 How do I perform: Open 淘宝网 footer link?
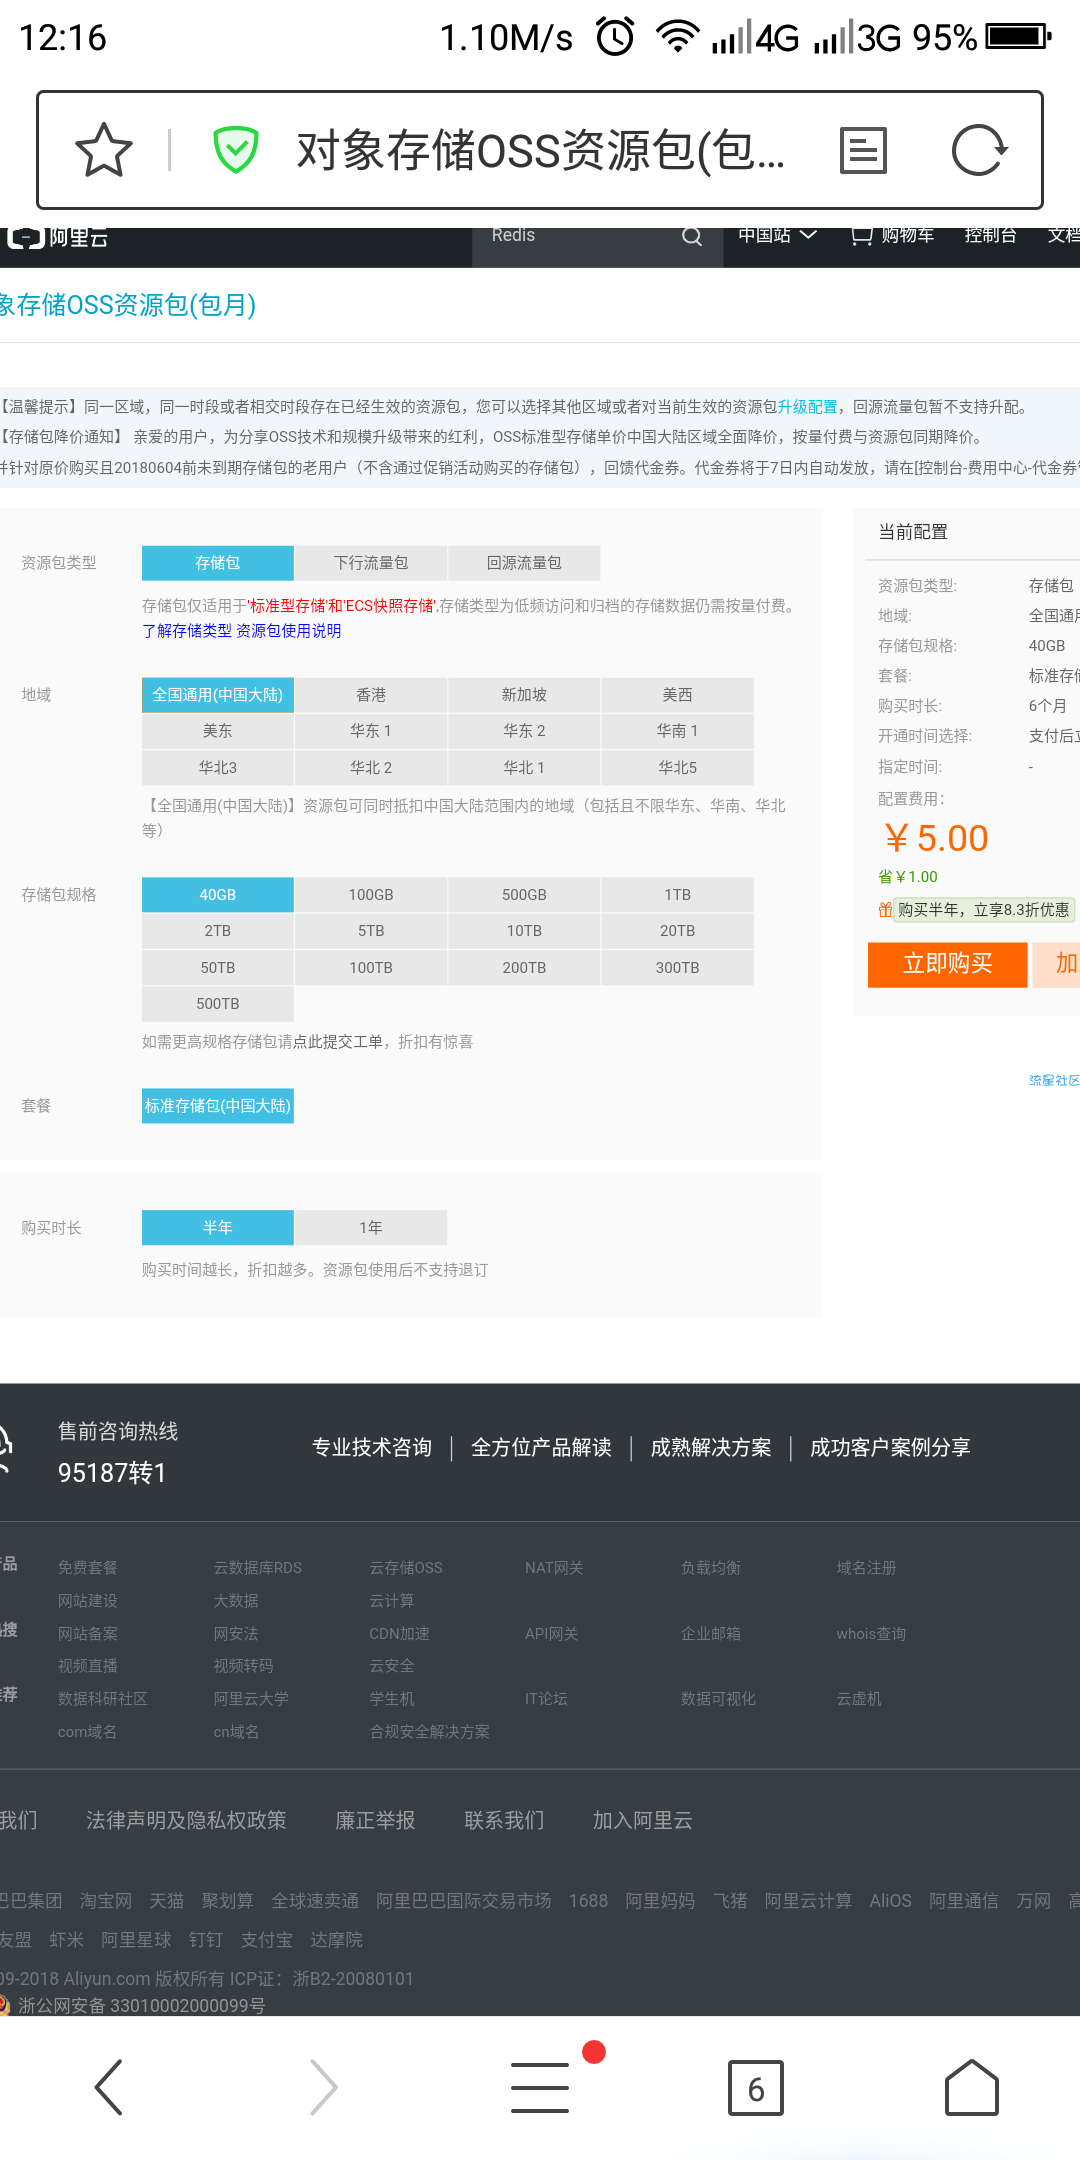[x=106, y=1901]
